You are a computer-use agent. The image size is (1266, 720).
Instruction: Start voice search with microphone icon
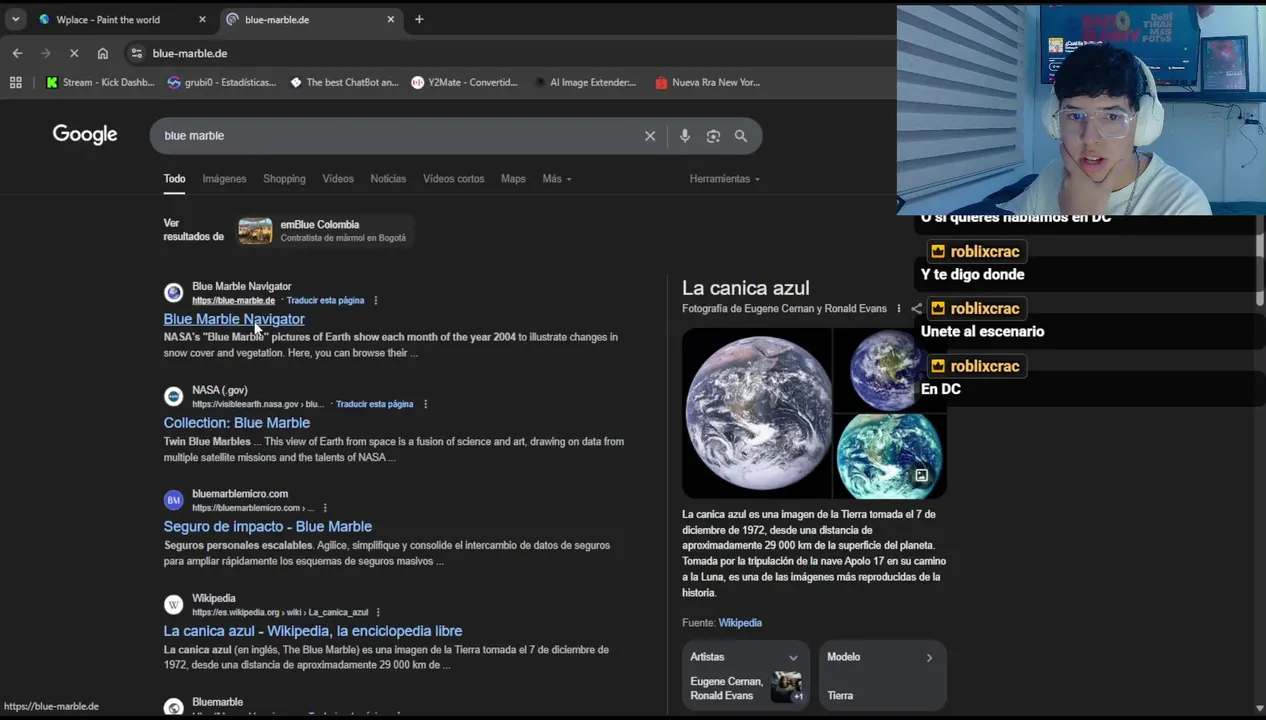685,136
